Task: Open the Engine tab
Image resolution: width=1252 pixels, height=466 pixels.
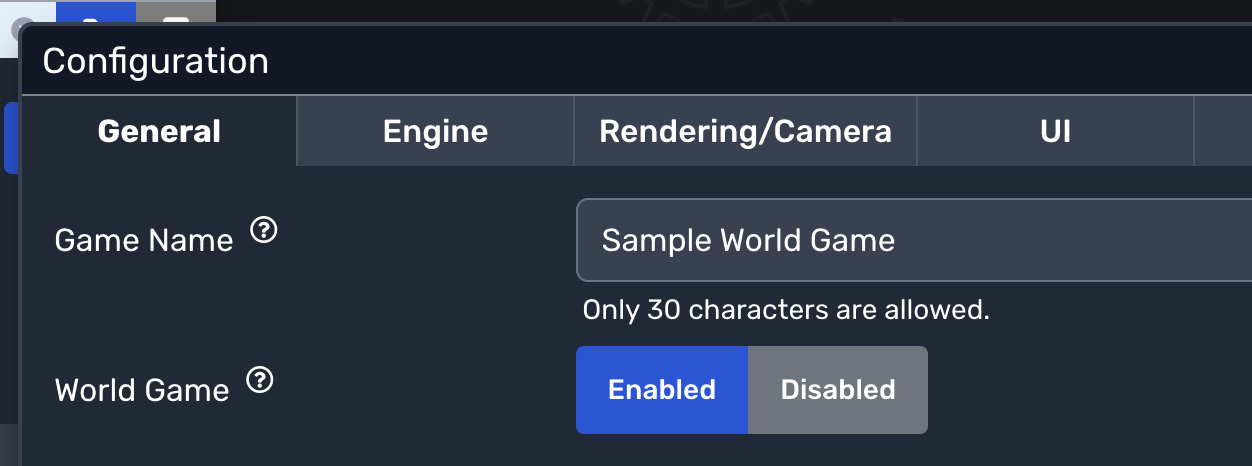Action: point(435,131)
